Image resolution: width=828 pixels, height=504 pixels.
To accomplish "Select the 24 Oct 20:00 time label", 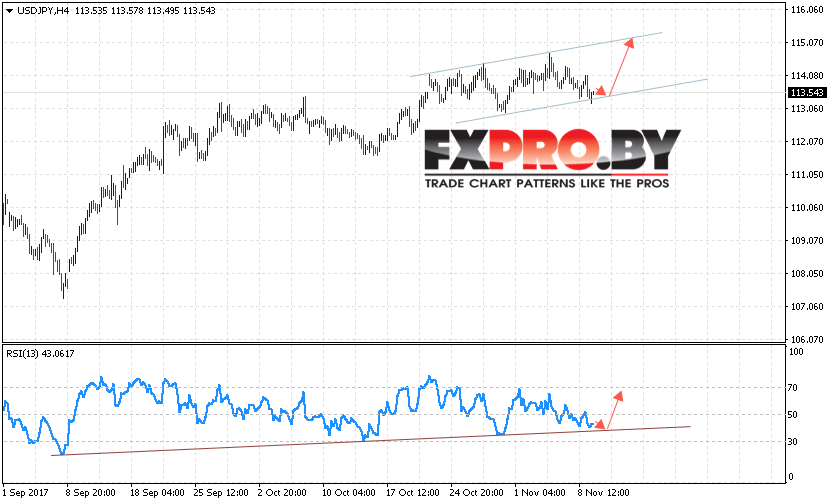I will click(476, 492).
